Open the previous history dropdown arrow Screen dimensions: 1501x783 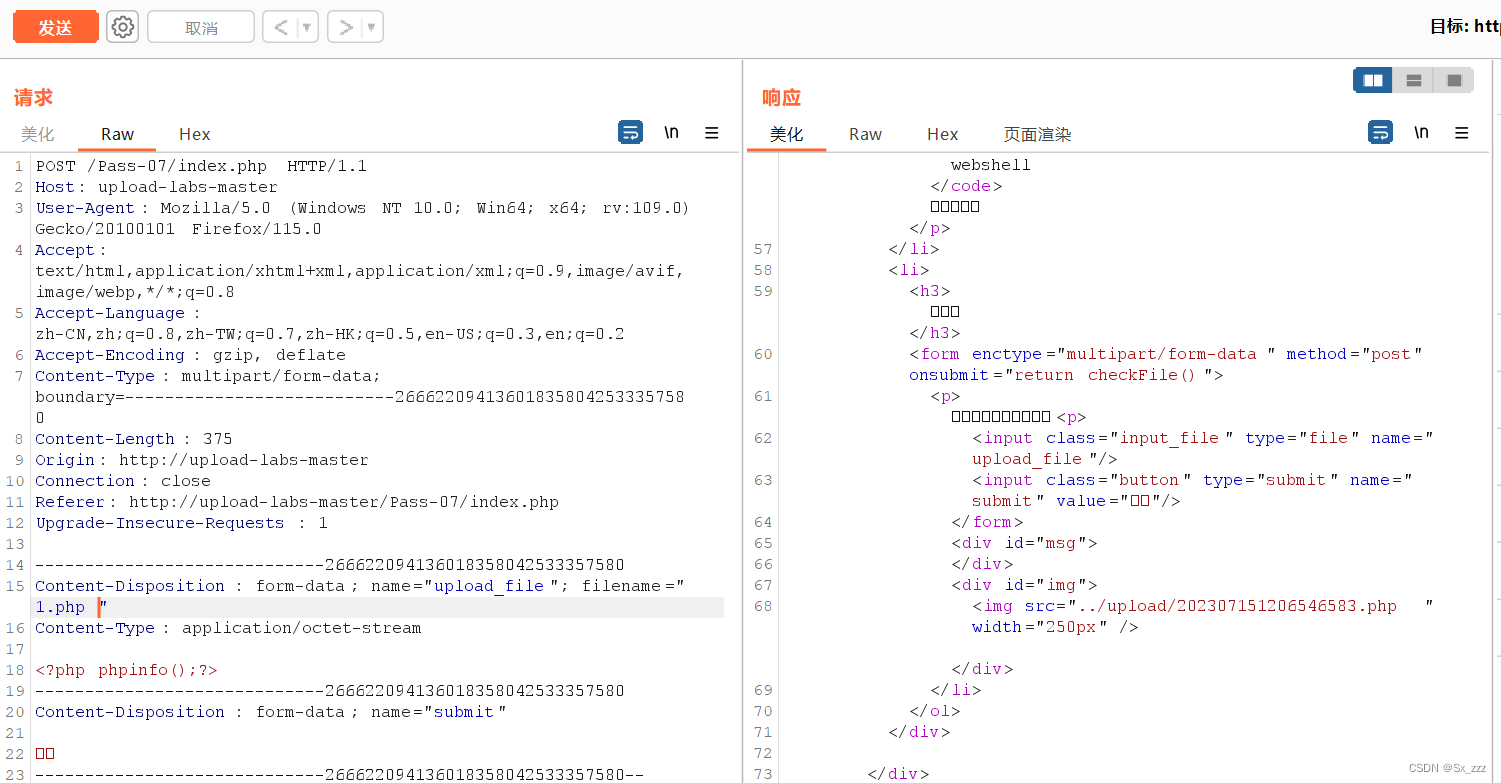click(307, 27)
